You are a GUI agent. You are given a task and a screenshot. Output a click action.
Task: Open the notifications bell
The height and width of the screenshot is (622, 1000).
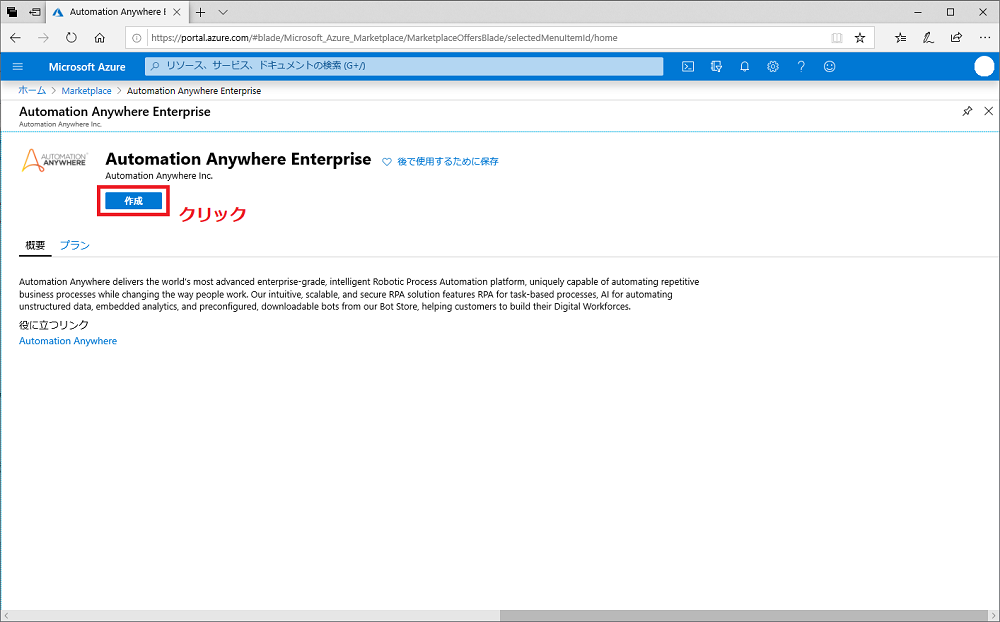point(744,66)
